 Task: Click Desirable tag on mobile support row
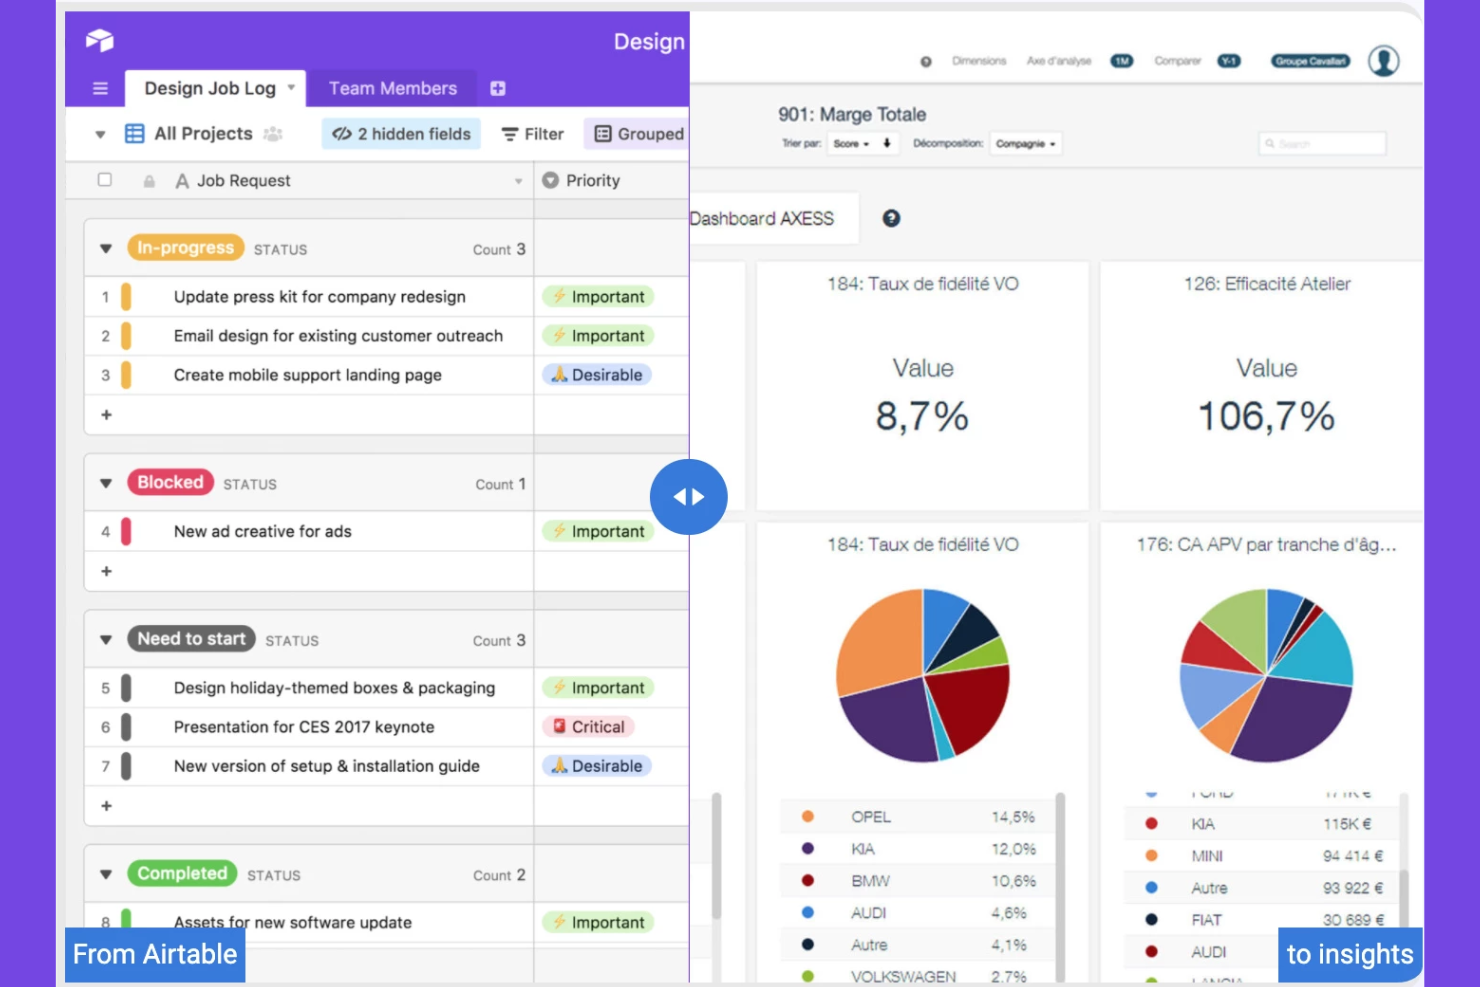597,375
